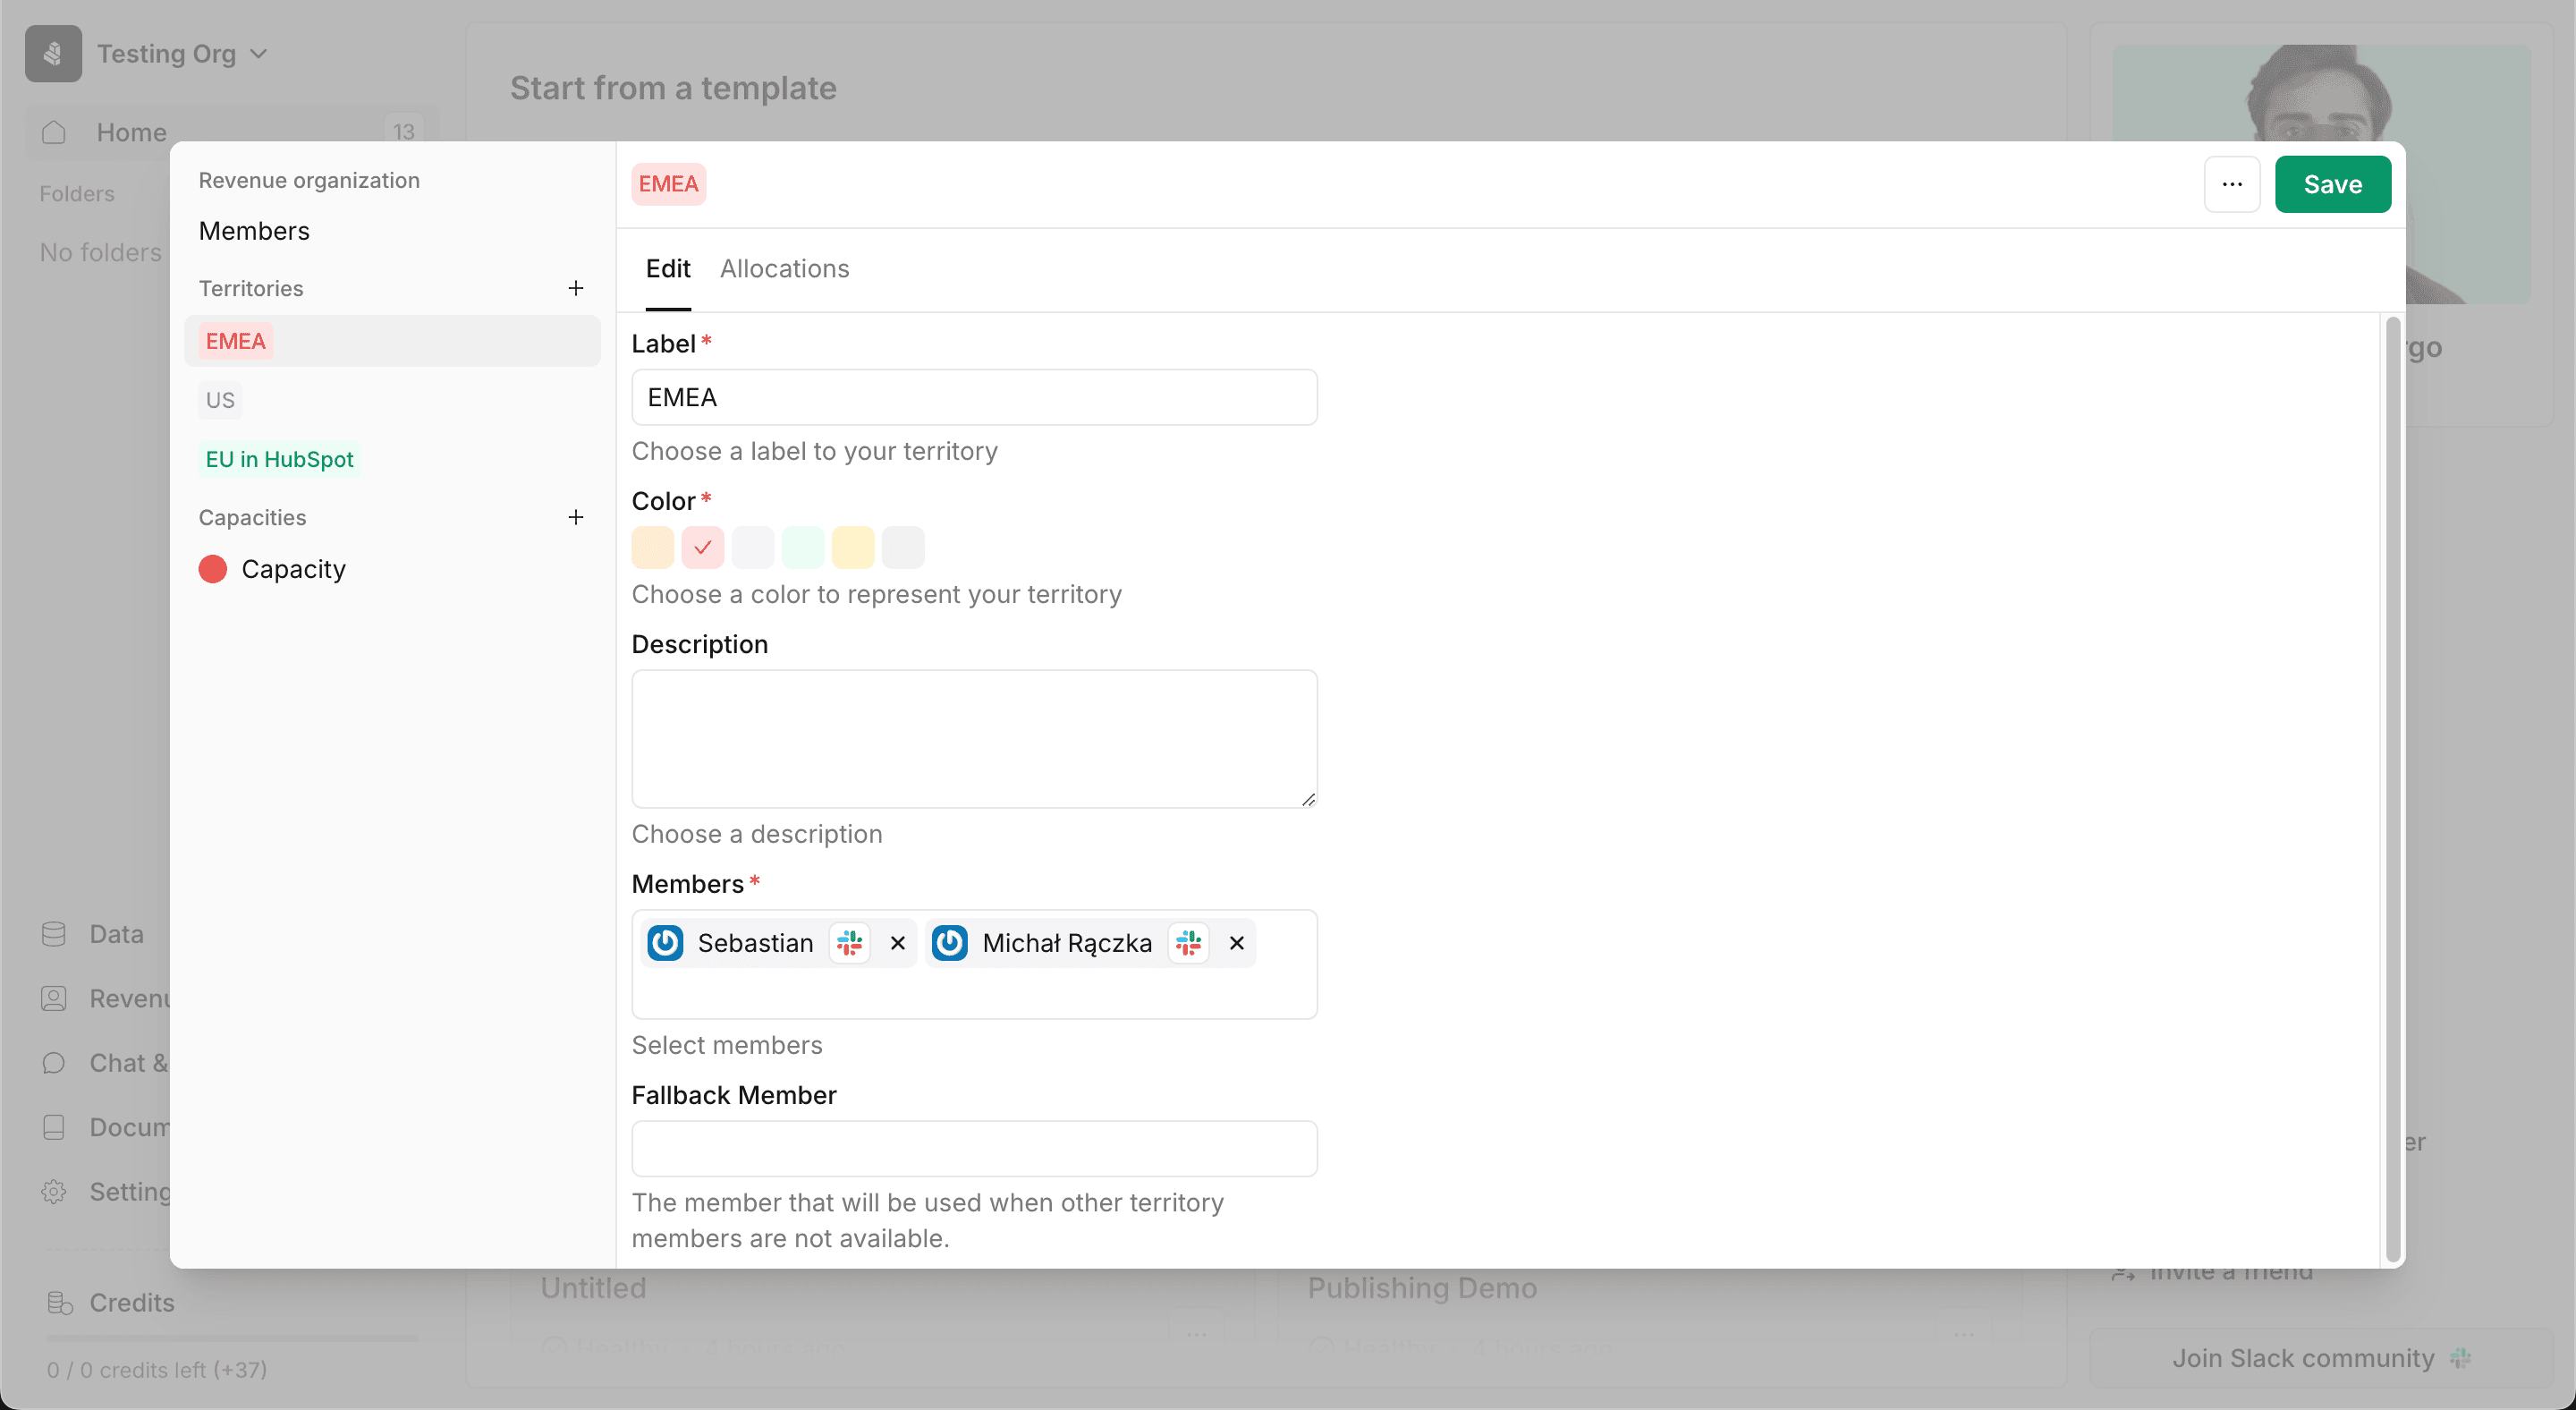Click Sebastian's blue avatar icon

(665, 942)
